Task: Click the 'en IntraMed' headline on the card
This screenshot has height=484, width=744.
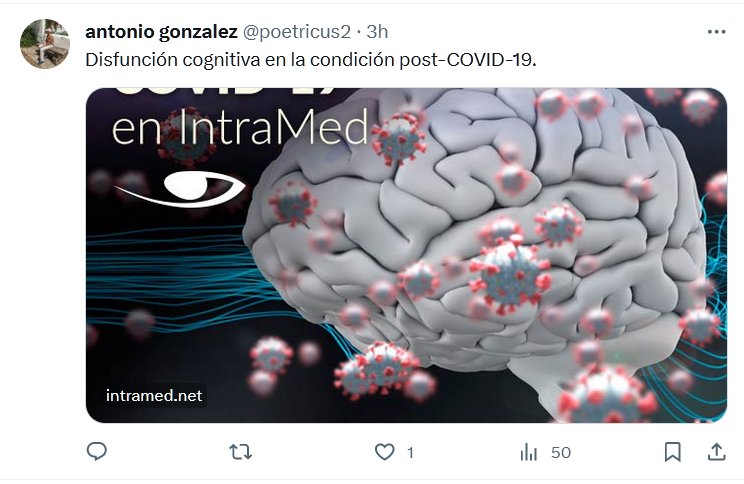Action: coord(240,127)
